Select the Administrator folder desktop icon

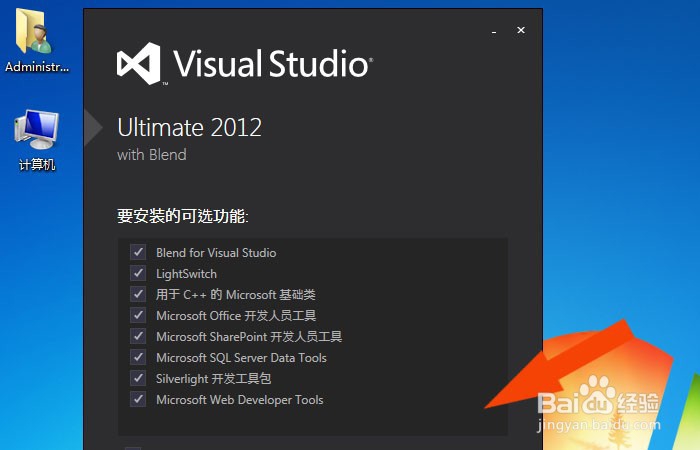[x=37, y=41]
